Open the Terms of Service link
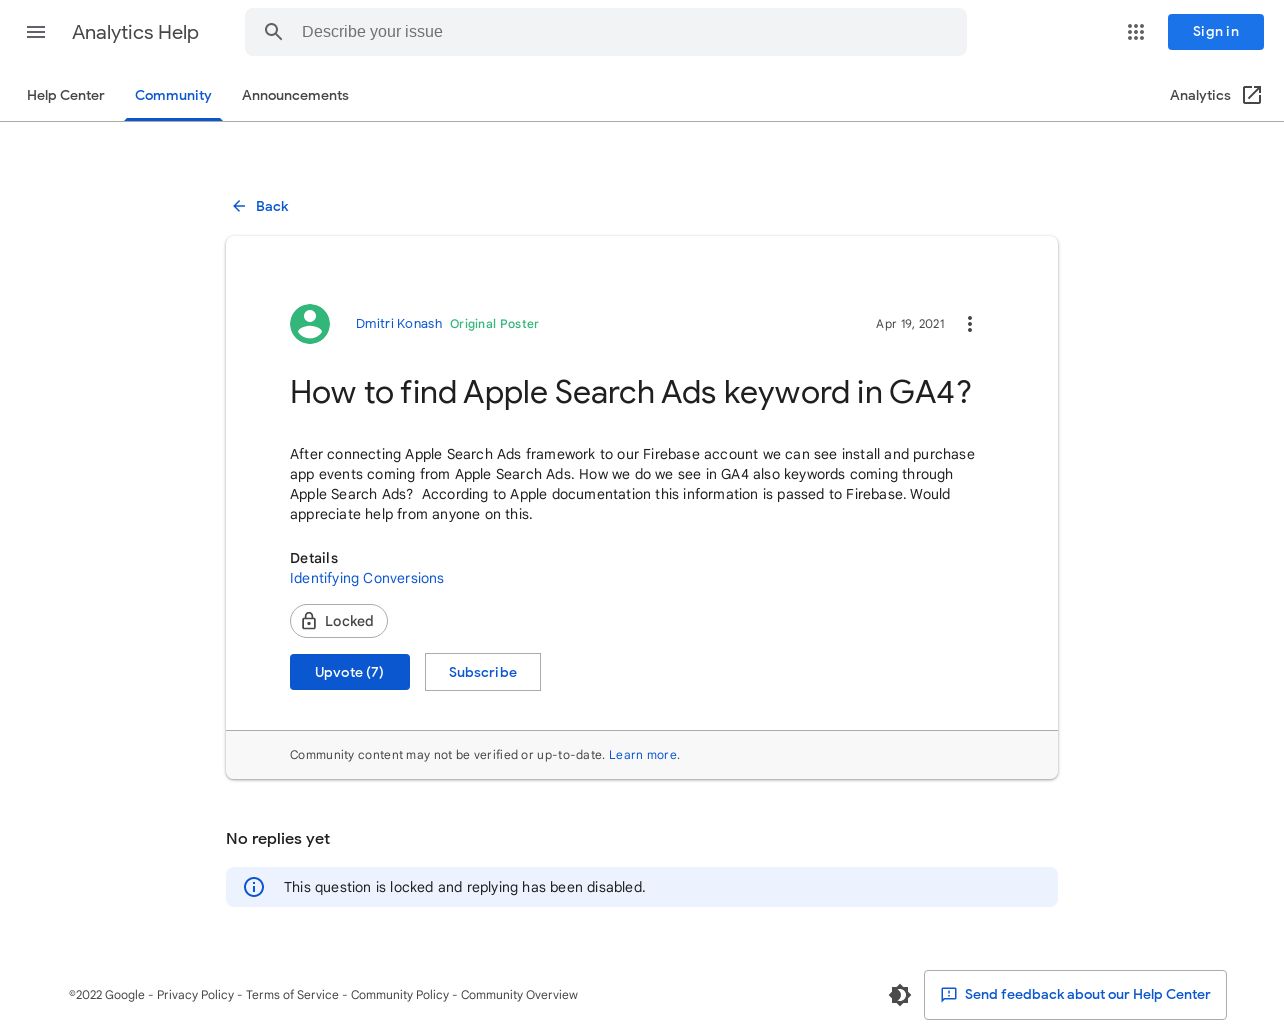The image size is (1284, 1035). point(292,995)
